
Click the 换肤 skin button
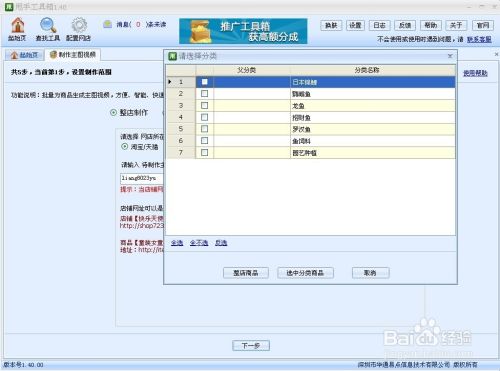tap(331, 25)
